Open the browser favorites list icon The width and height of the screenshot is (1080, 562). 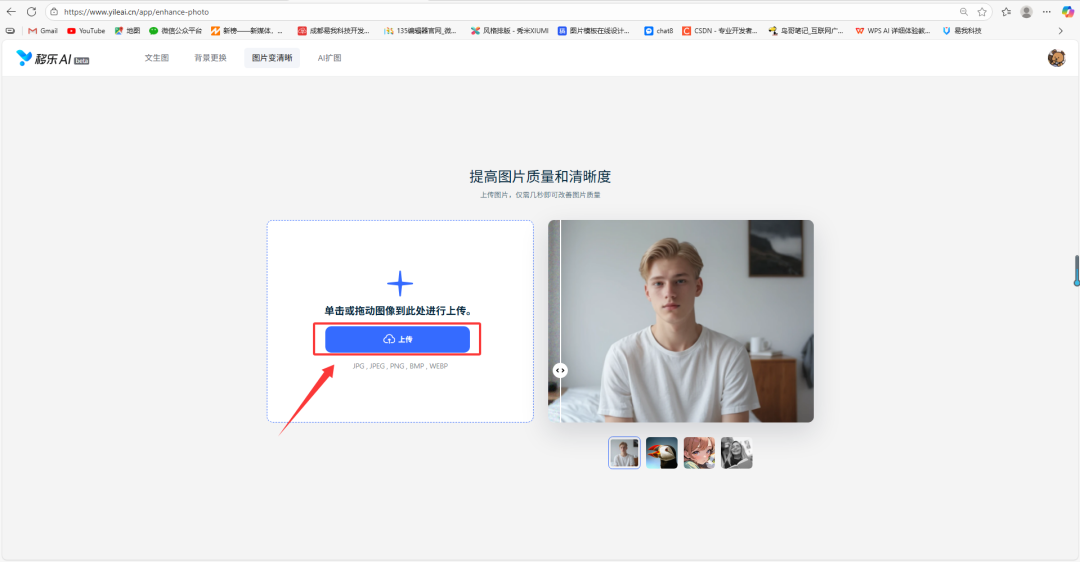[1006, 12]
